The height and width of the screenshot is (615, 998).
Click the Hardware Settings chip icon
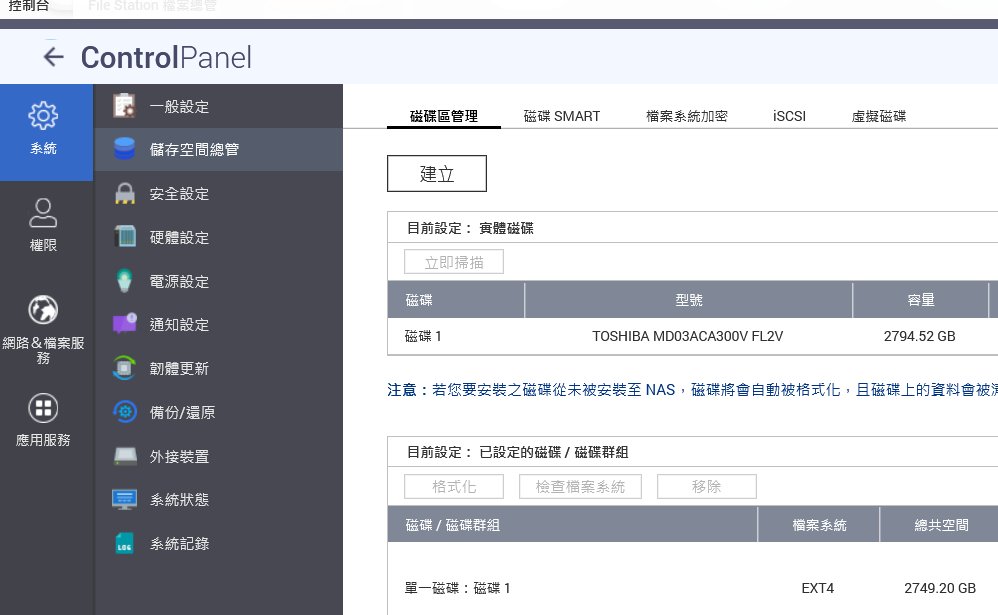(125, 237)
